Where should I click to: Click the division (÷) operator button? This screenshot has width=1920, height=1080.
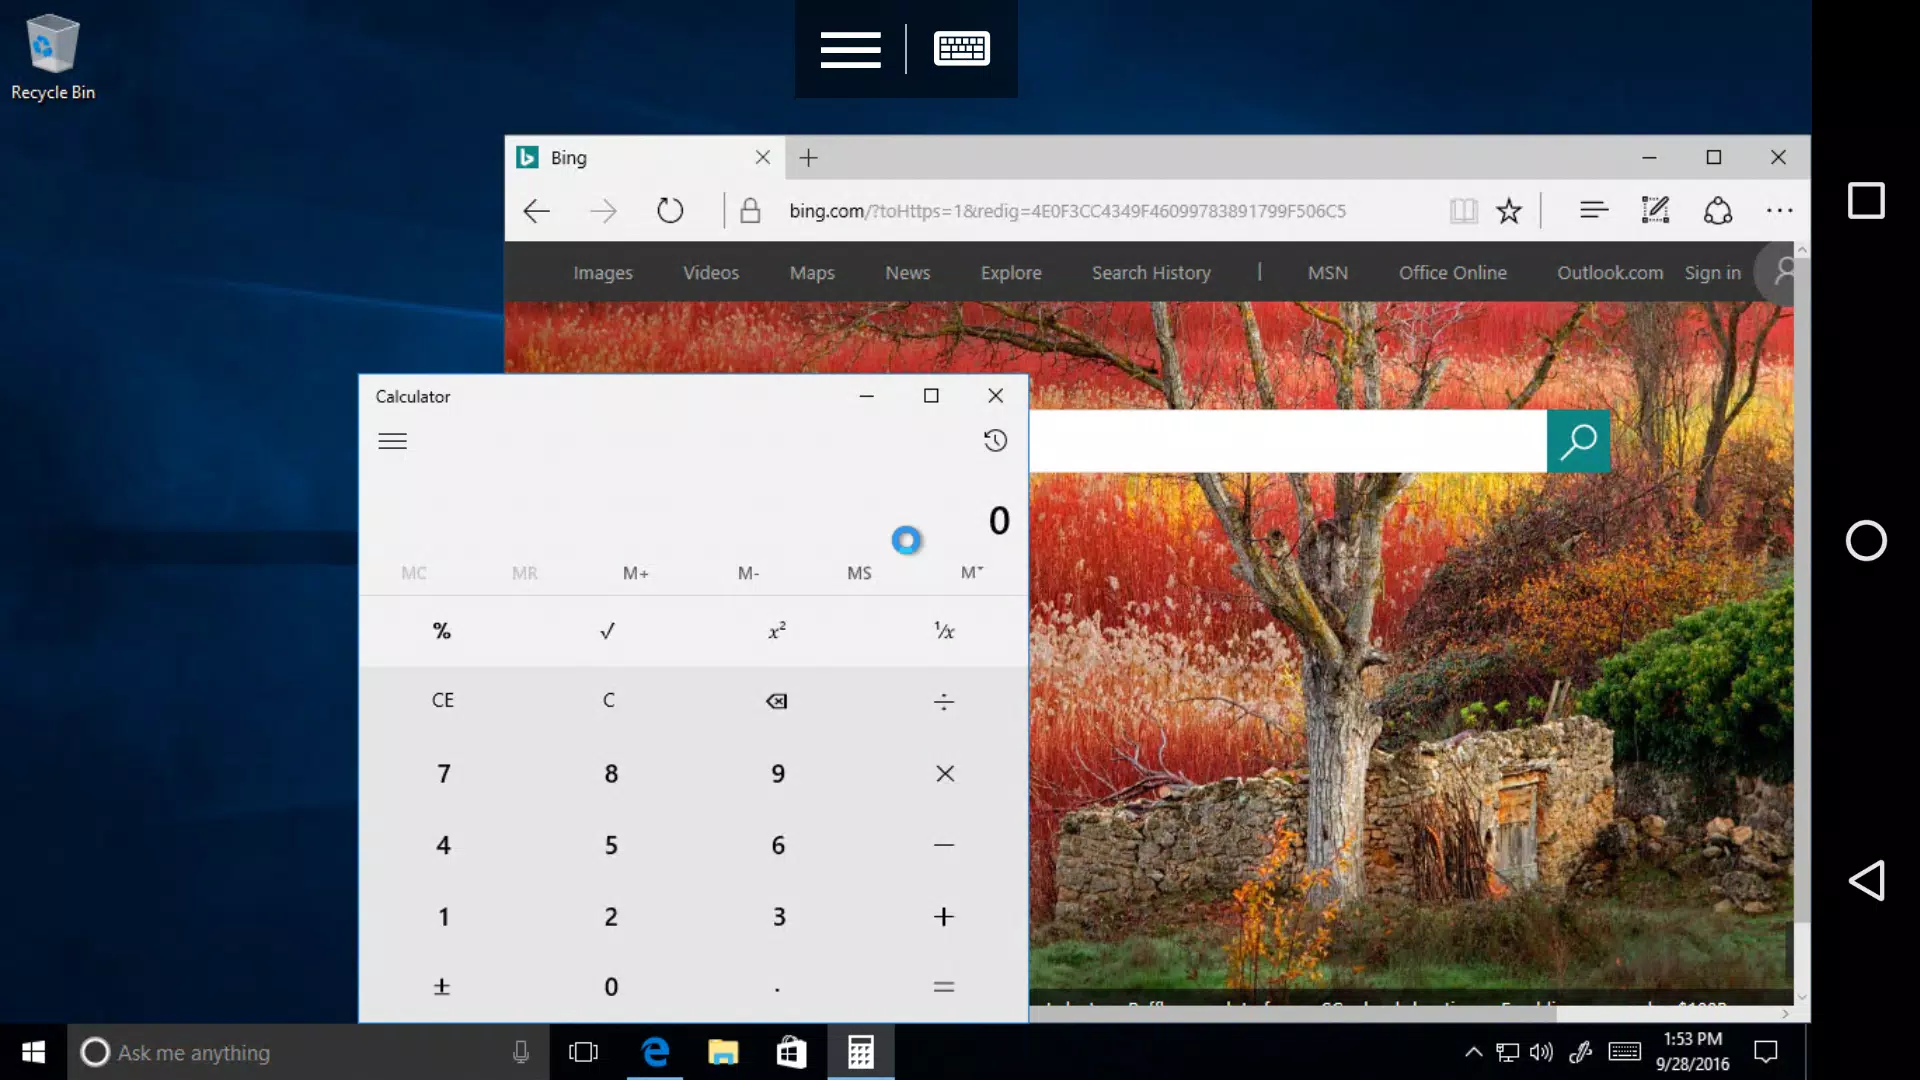[x=944, y=700]
